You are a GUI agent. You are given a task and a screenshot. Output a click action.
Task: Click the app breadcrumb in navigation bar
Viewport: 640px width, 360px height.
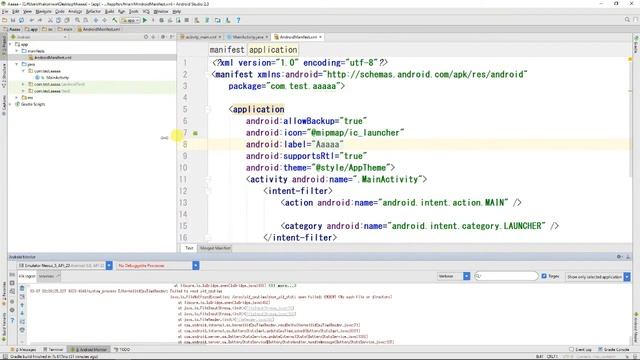[31, 29]
